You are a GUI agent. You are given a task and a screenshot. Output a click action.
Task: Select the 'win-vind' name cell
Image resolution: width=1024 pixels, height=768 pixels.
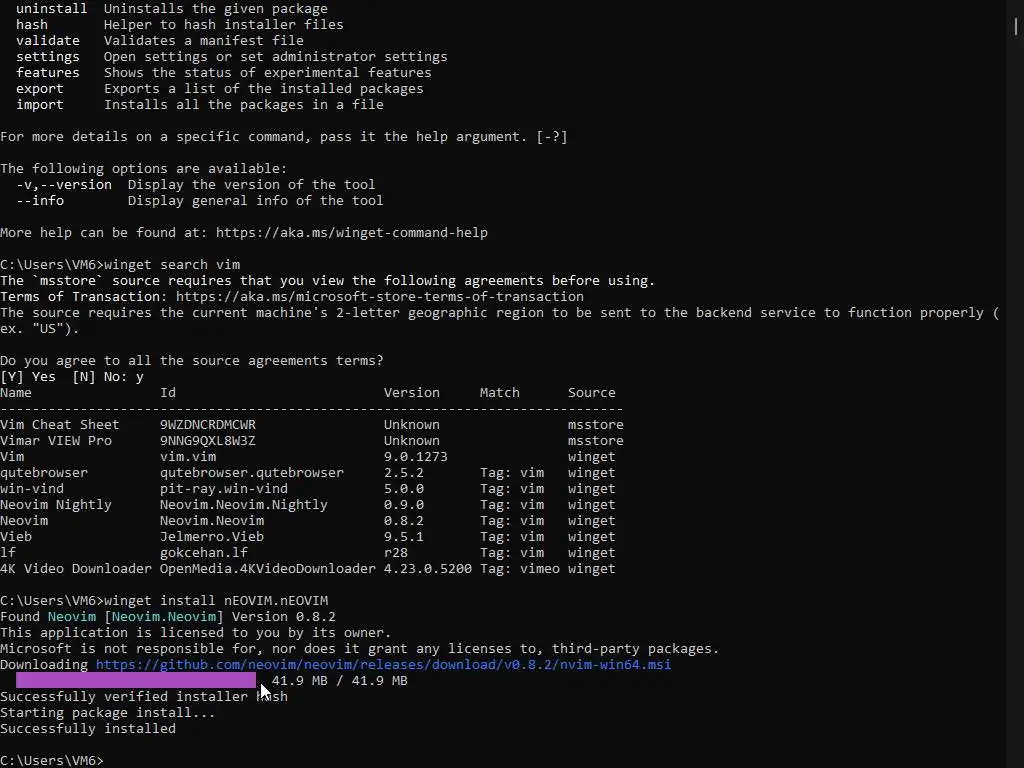[32, 488]
